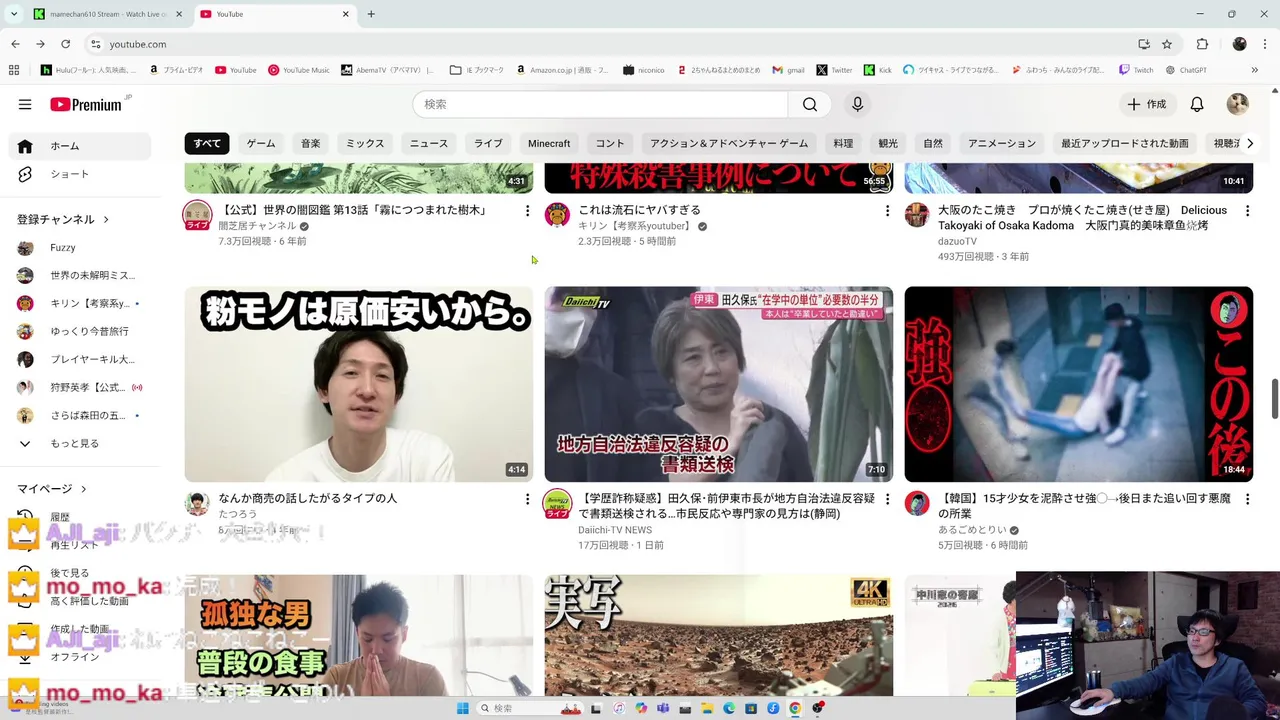Image resolution: width=1280 pixels, height=720 pixels.
Task: Select the すべて filter chip
Action: 207,143
